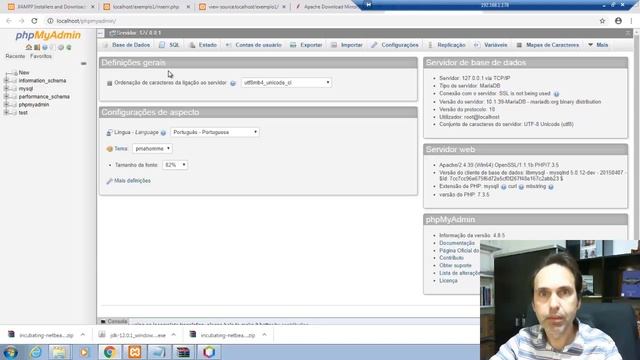Open the Português language dropdown
The height and width of the screenshot is (360, 640).
(x=215, y=132)
